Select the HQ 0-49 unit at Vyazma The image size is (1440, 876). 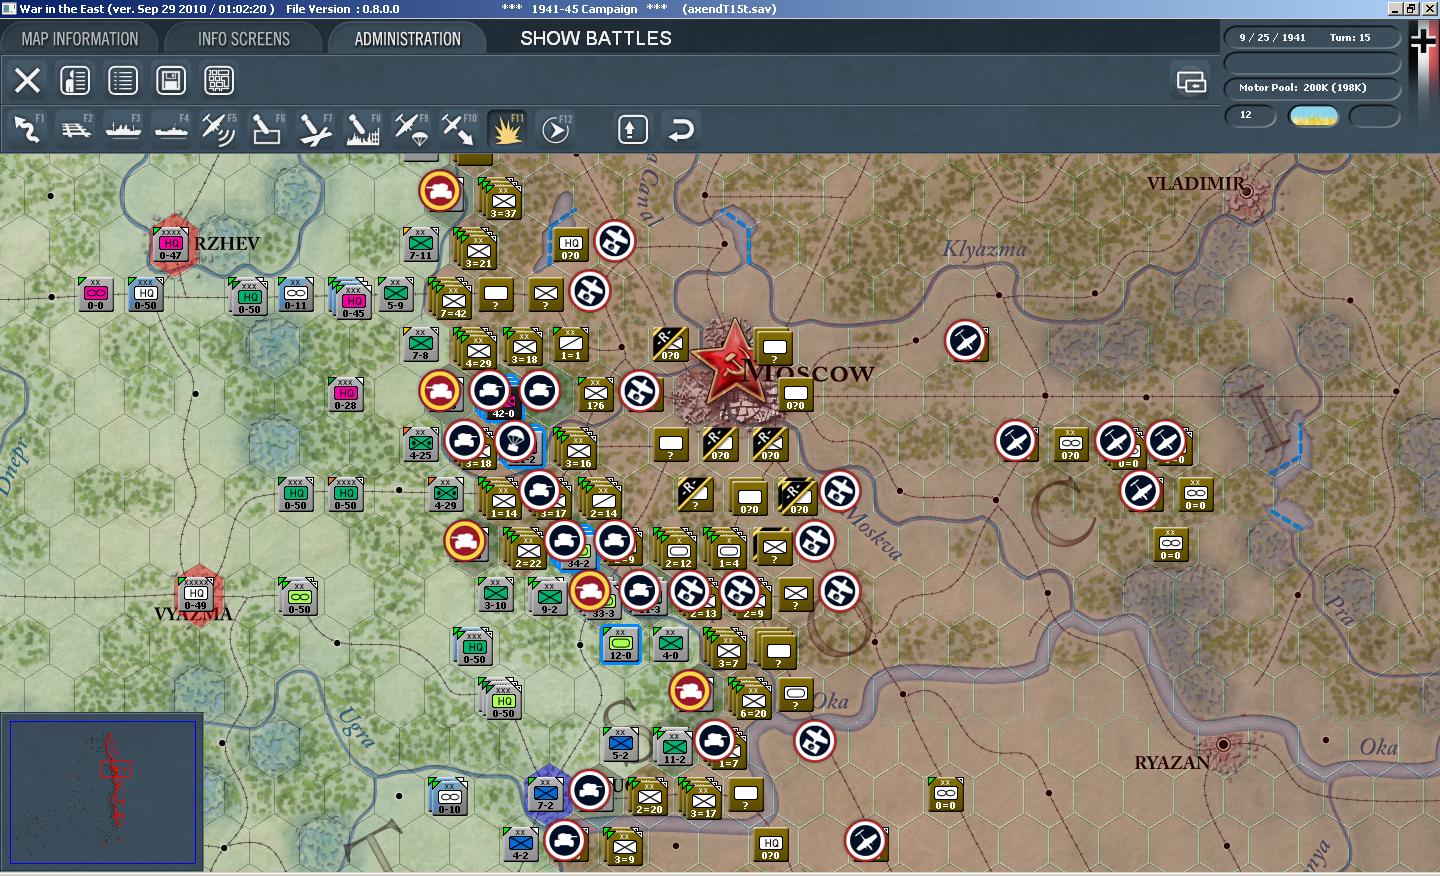[x=196, y=593]
